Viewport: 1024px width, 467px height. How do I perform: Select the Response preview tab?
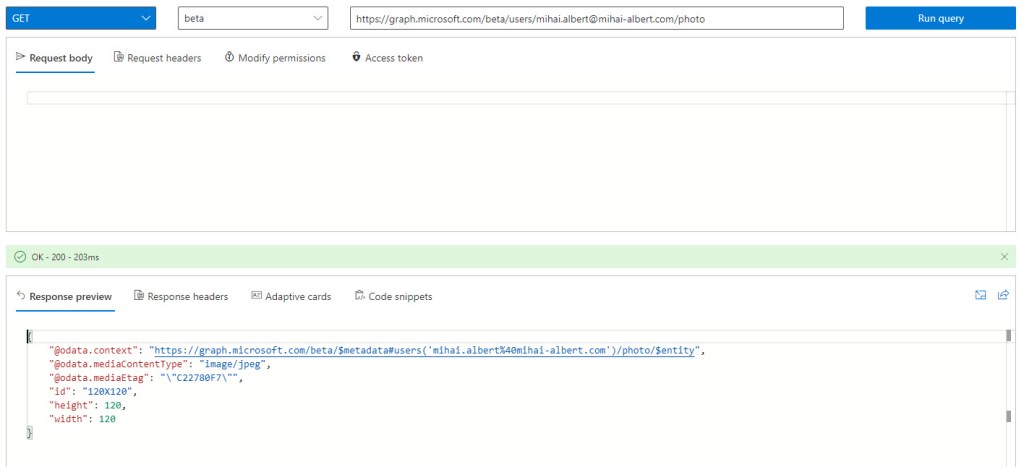click(64, 296)
